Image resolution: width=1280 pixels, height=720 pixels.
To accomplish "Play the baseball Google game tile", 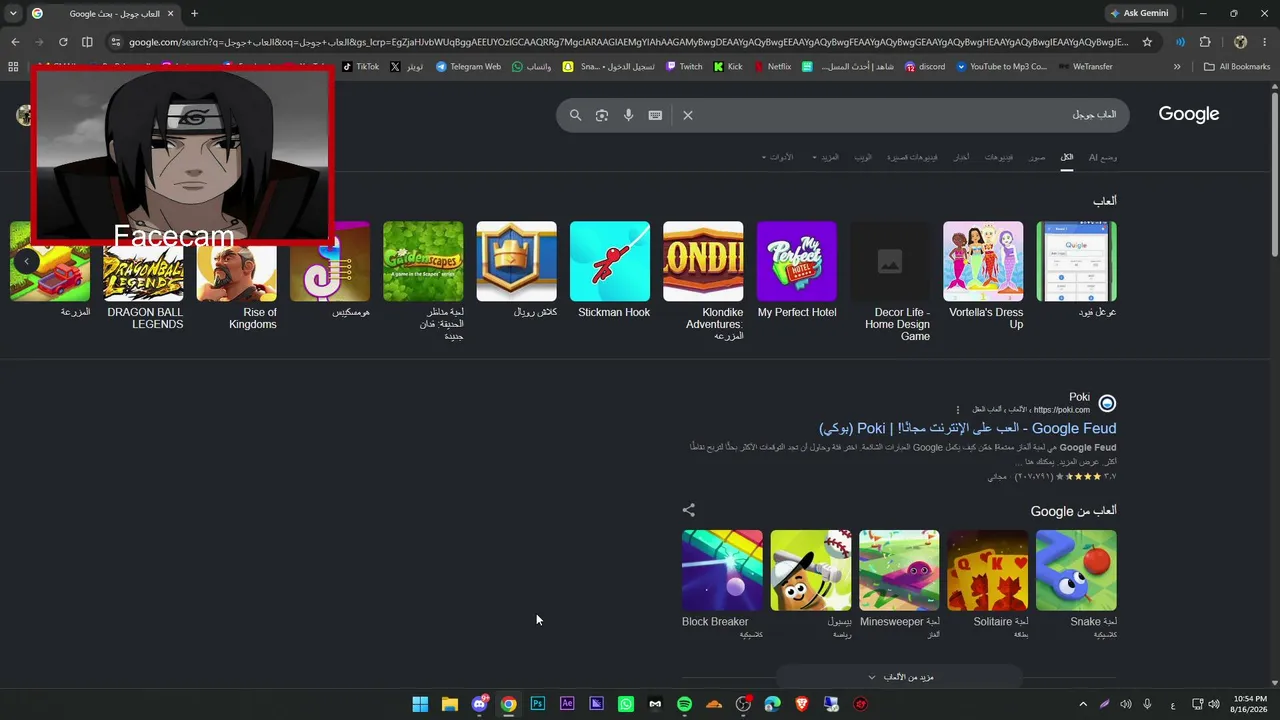I will tap(811, 570).
